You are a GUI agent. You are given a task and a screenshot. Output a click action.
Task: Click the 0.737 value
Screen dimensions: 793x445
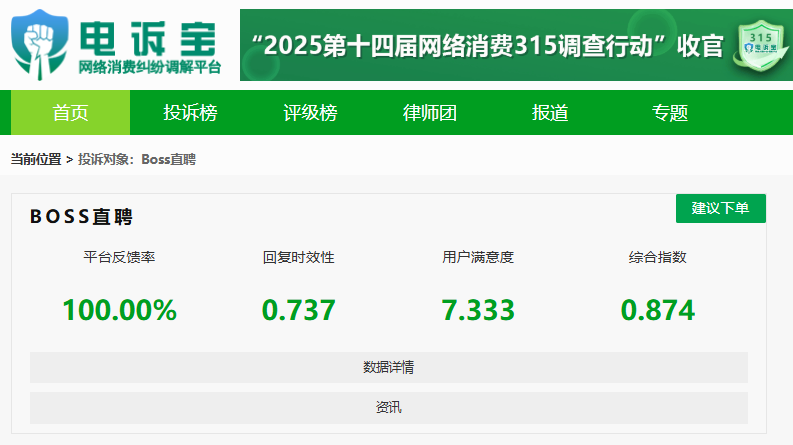tap(299, 310)
